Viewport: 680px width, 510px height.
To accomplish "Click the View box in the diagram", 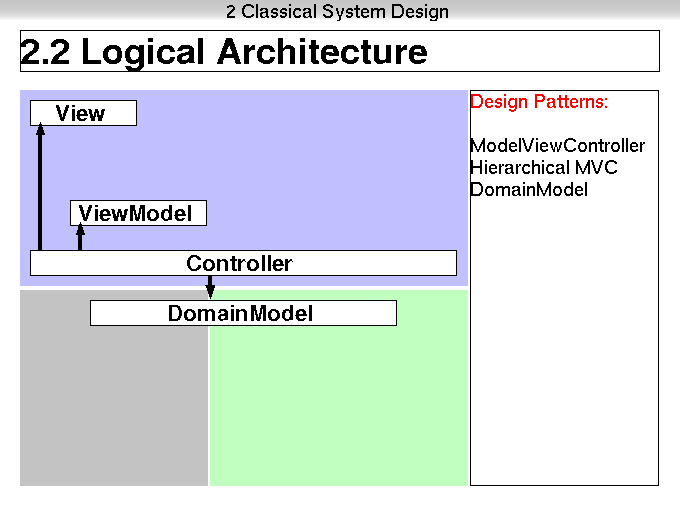I will (x=83, y=113).
